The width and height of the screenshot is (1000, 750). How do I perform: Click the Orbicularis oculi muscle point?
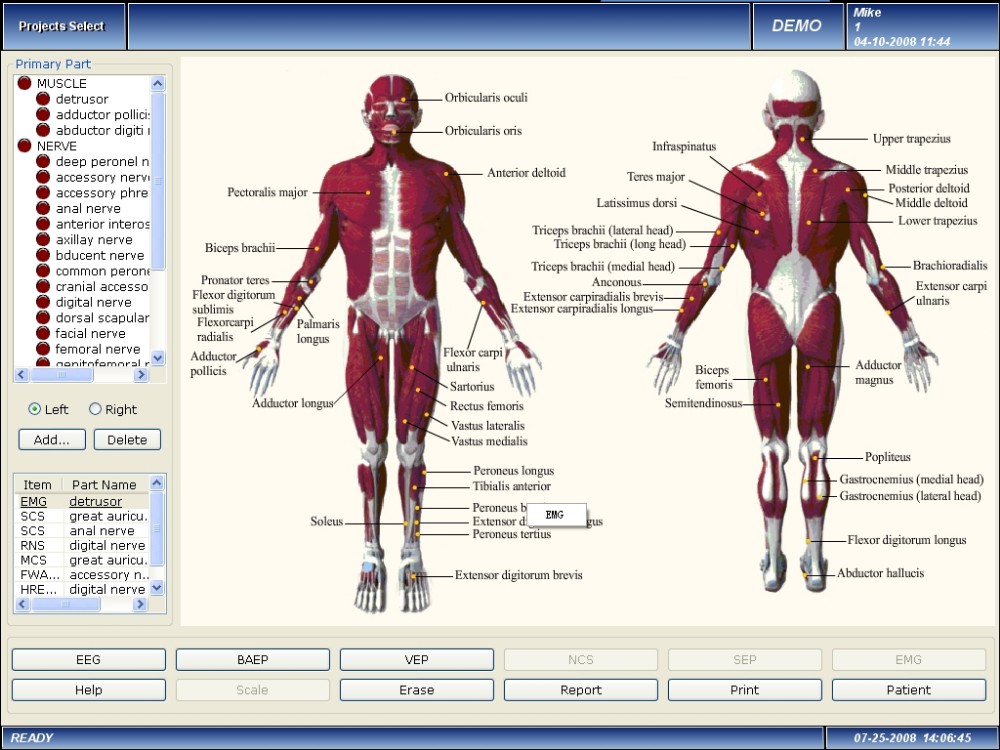tap(403, 99)
